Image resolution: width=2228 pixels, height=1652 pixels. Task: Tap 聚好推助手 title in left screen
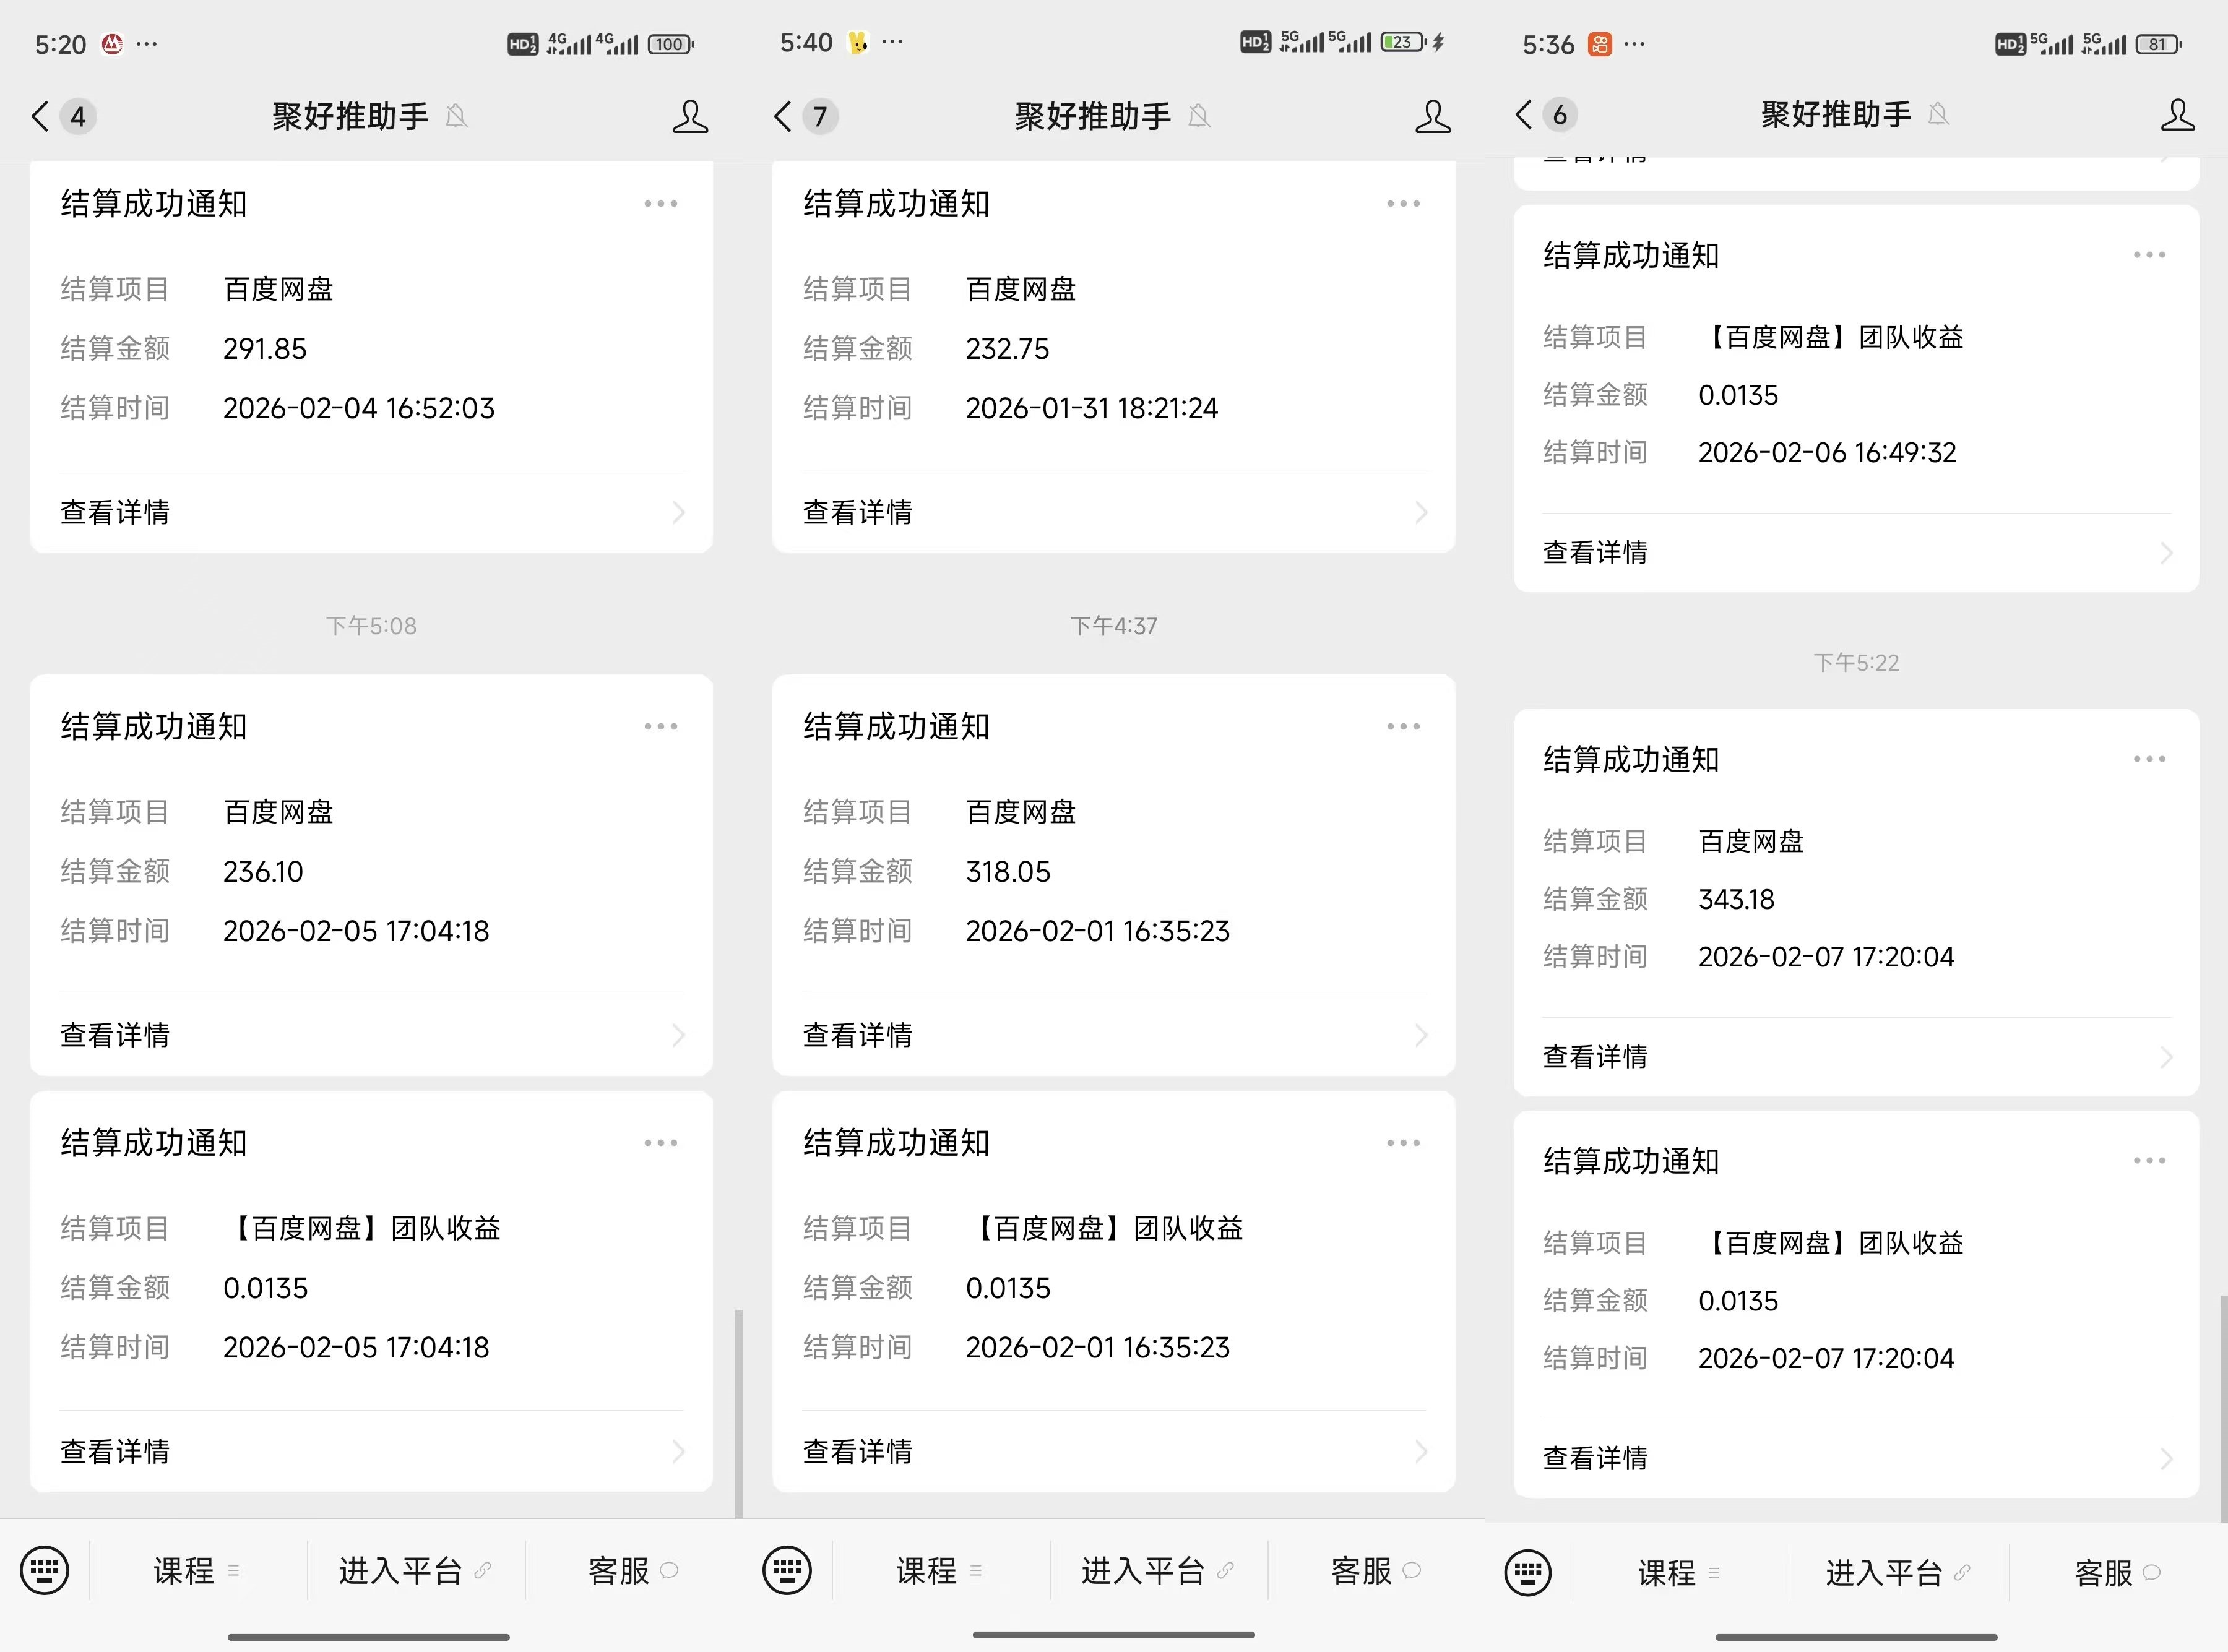click(x=350, y=116)
